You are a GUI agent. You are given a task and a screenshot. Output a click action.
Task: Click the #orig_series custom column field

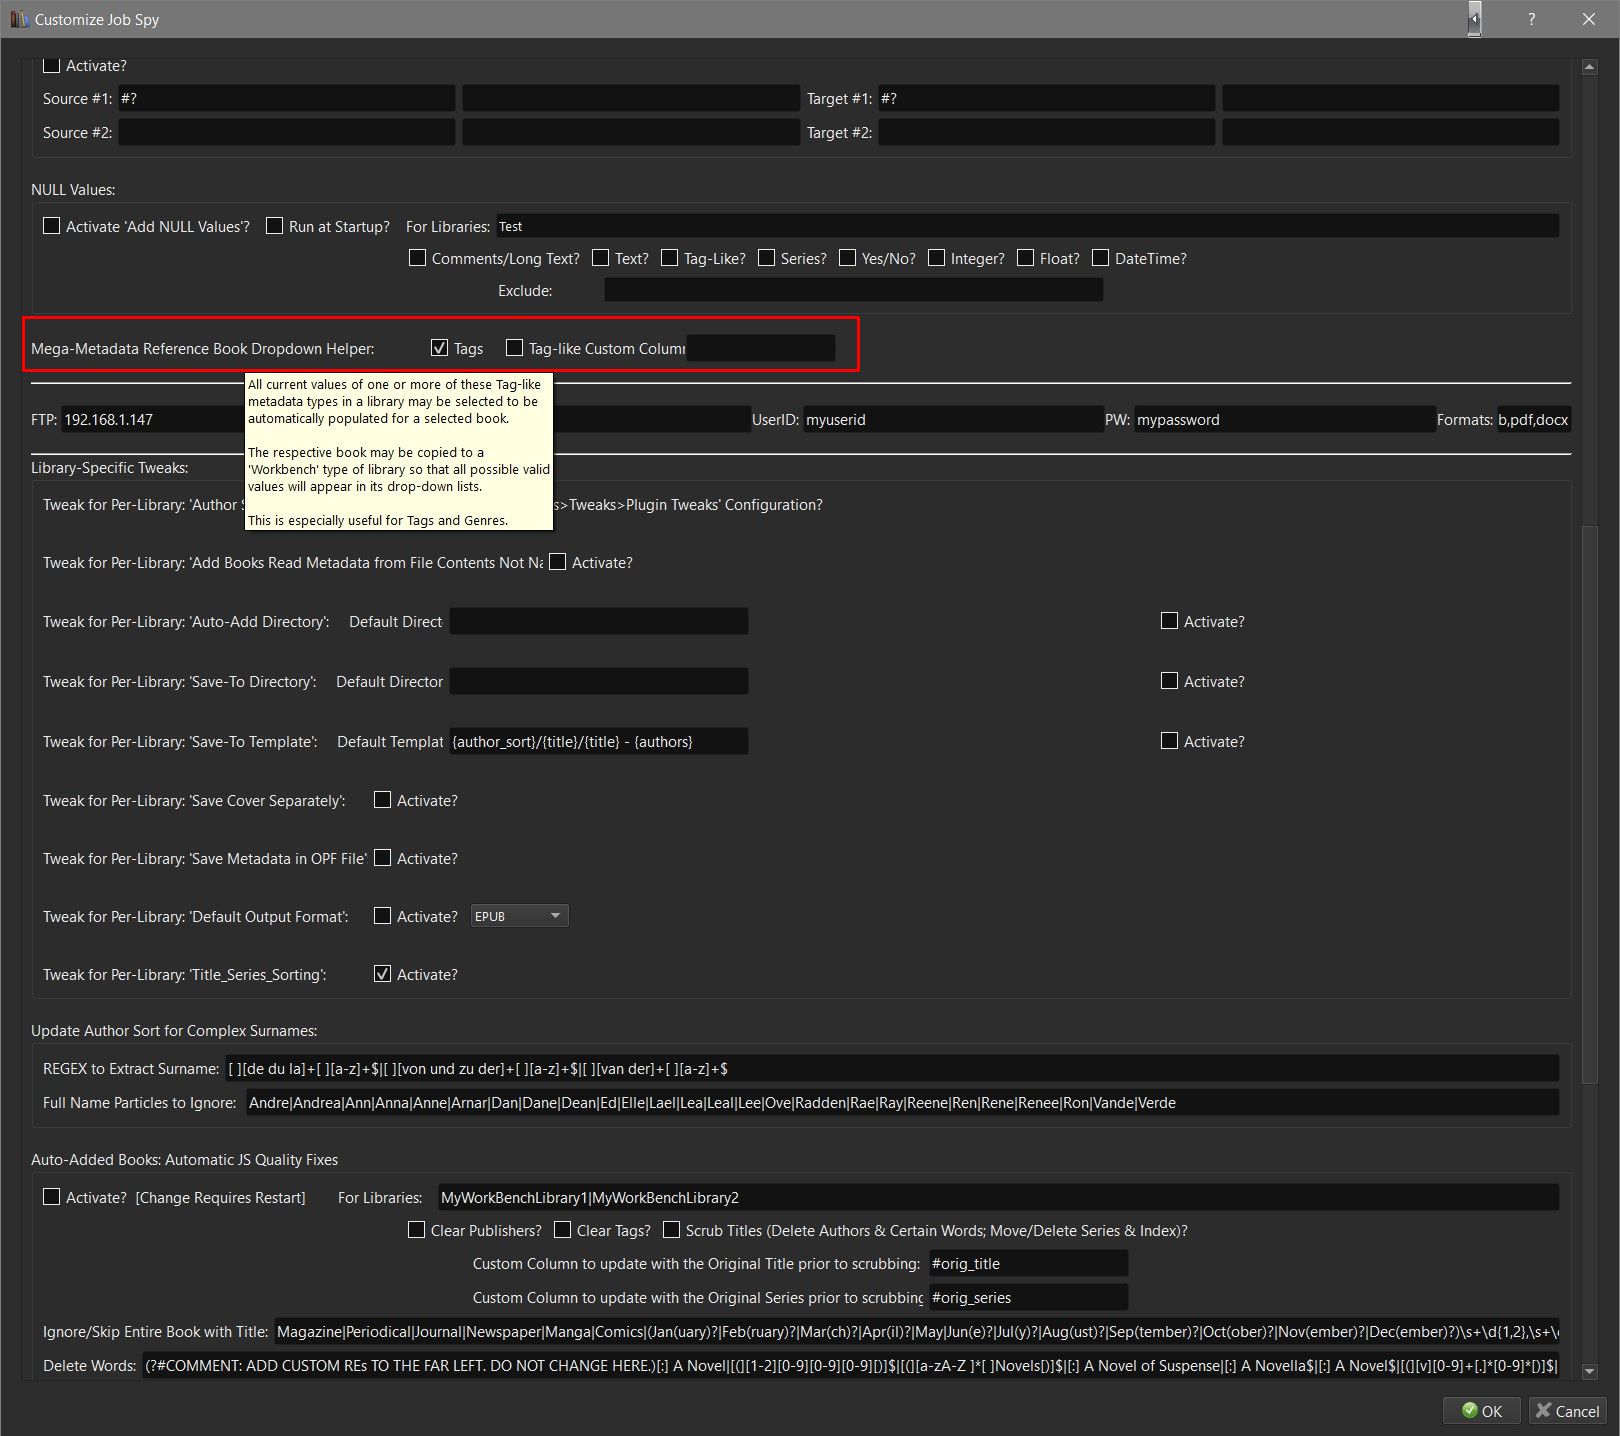(x=1029, y=1297)
